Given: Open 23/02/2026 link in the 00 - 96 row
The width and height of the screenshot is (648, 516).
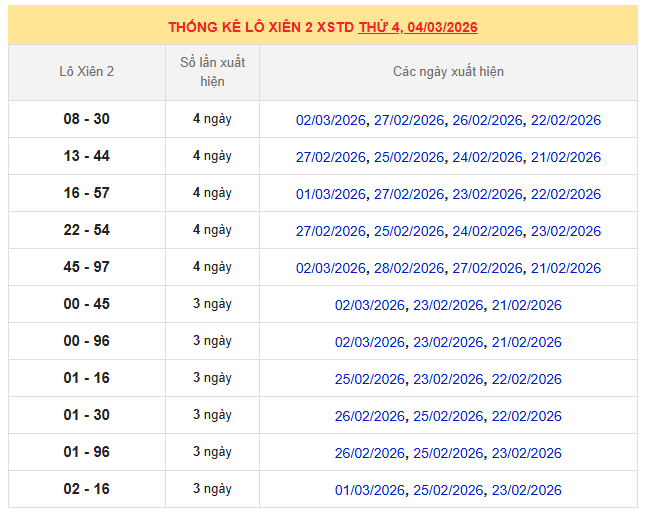Looking at the screenshot, I should [448, 342].
